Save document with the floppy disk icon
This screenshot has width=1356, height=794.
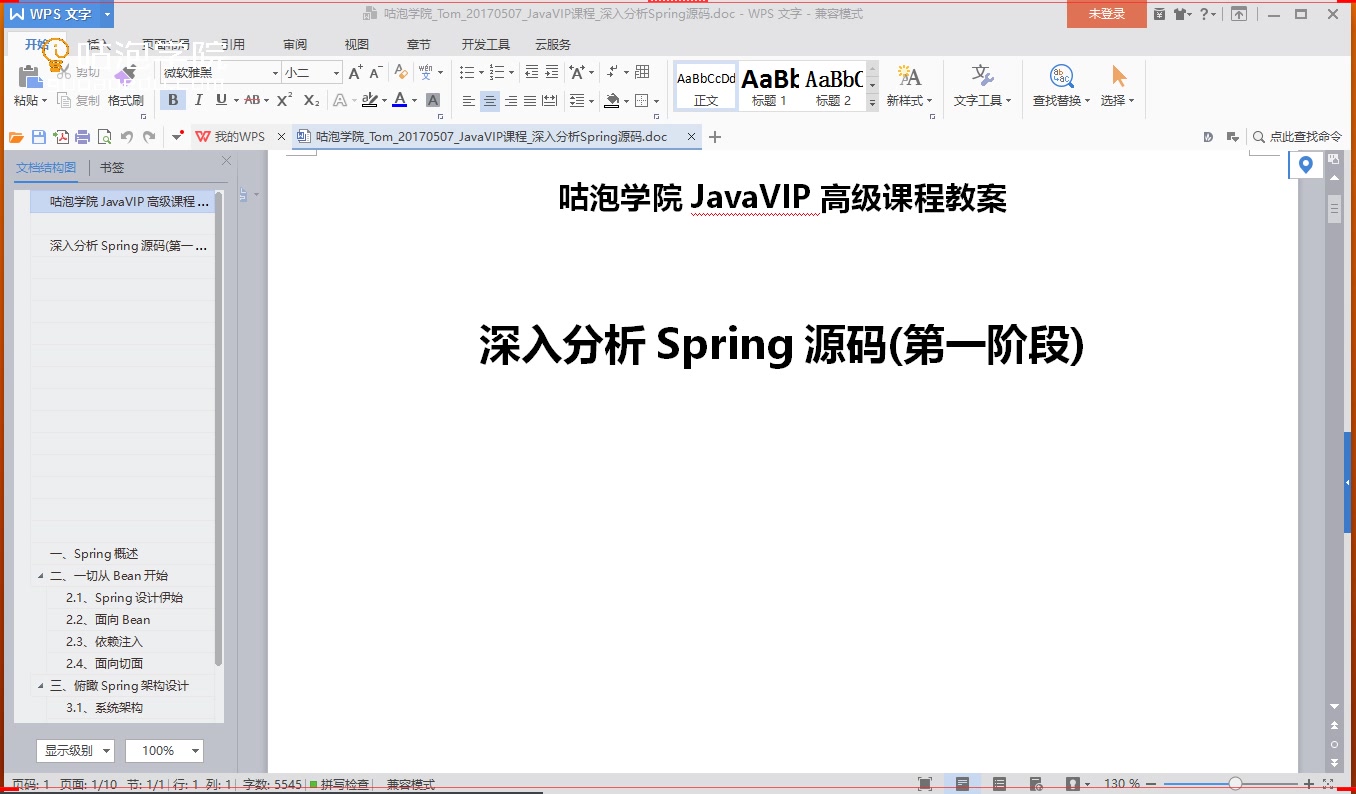38,137
